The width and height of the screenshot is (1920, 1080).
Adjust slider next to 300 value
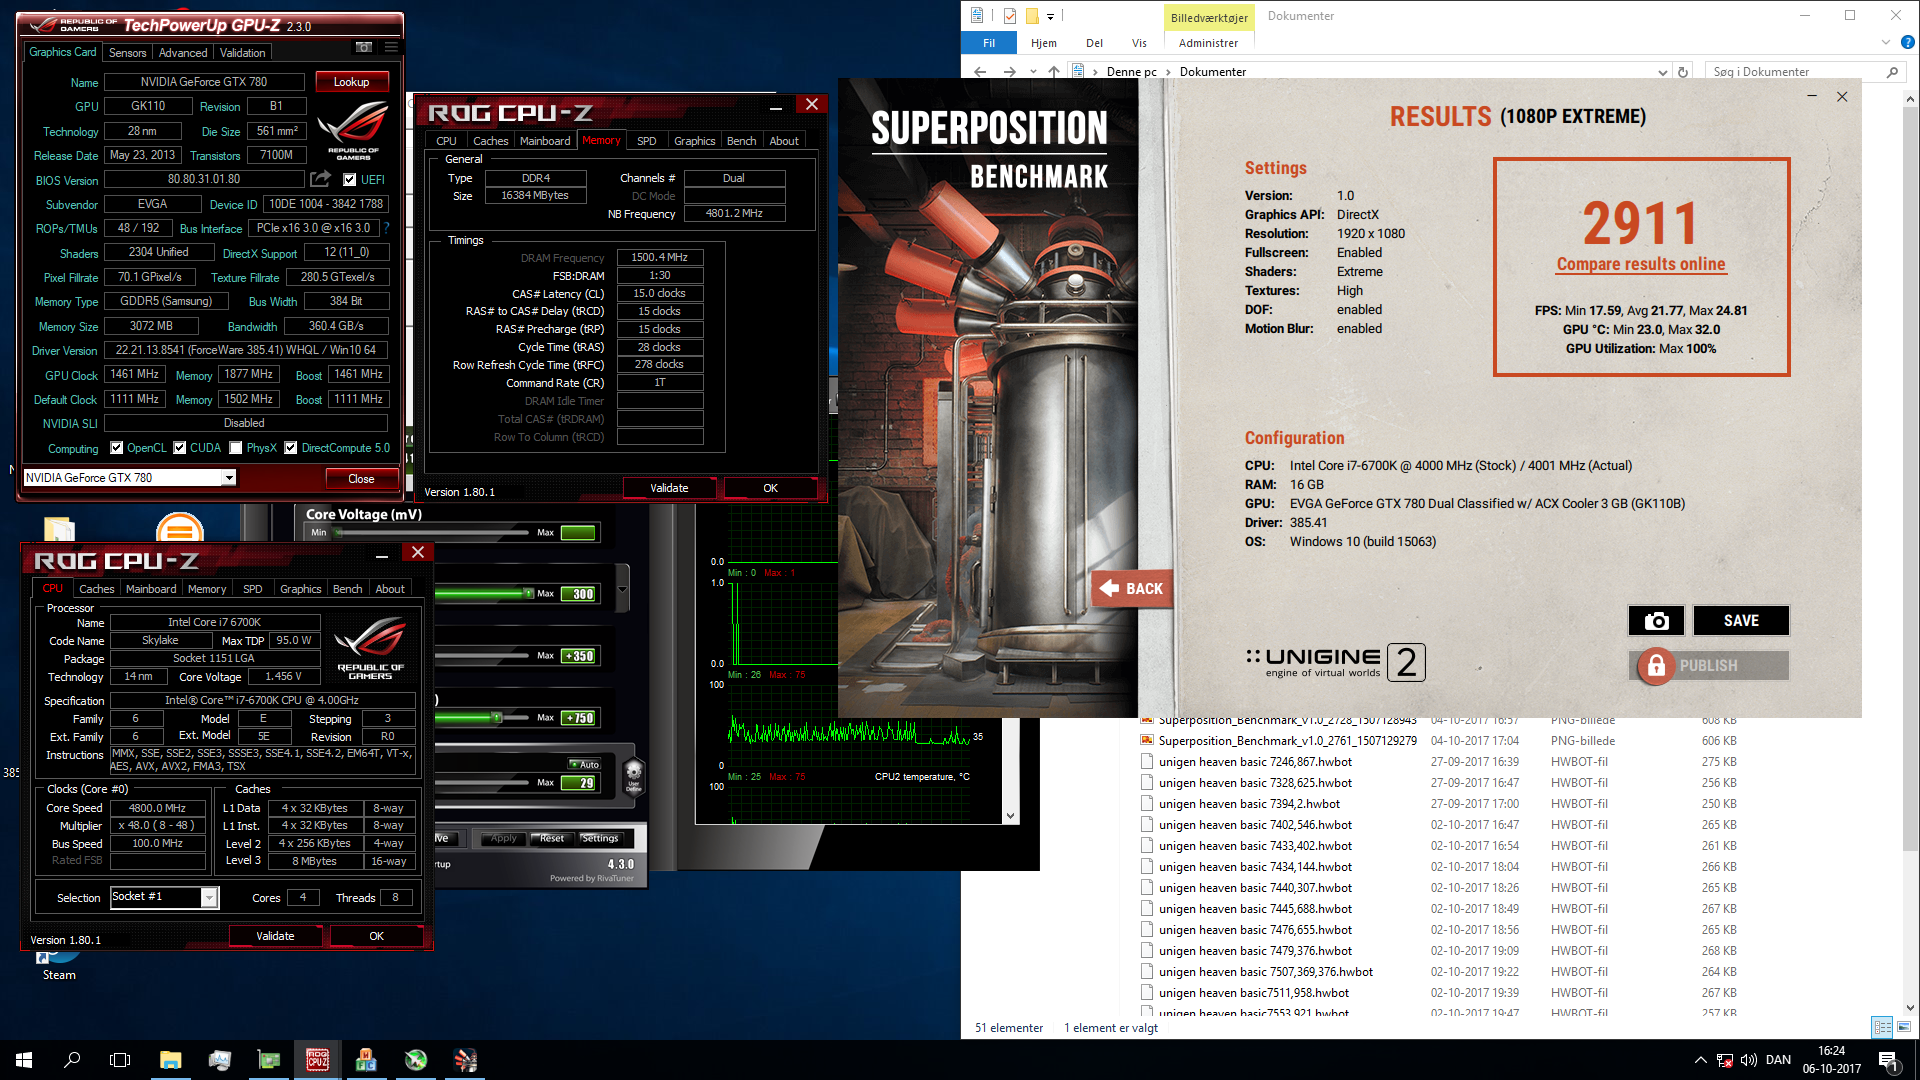(483, 594)
